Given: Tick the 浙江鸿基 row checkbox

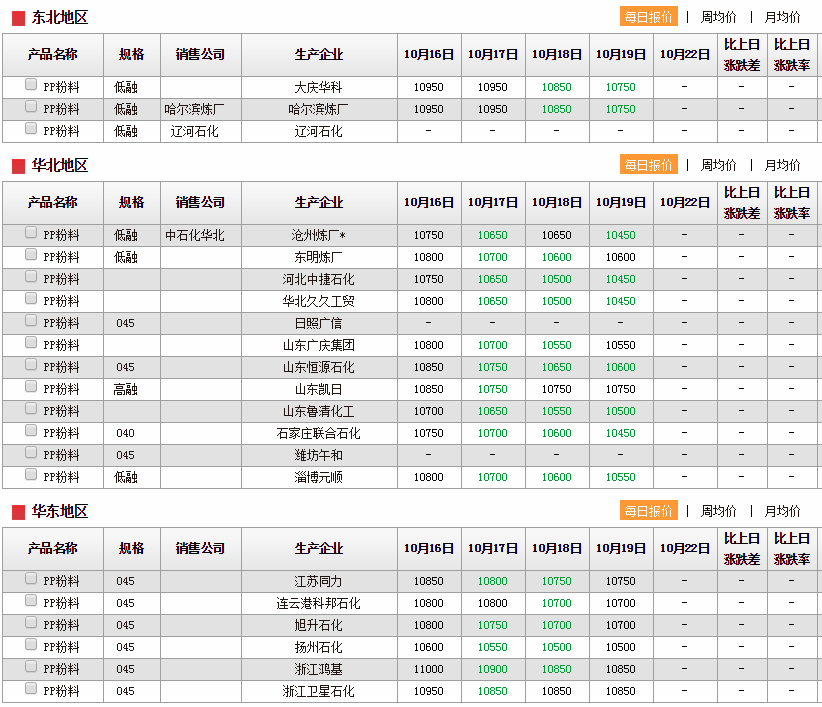Looking at the screenshot, I should click(31, 666).
